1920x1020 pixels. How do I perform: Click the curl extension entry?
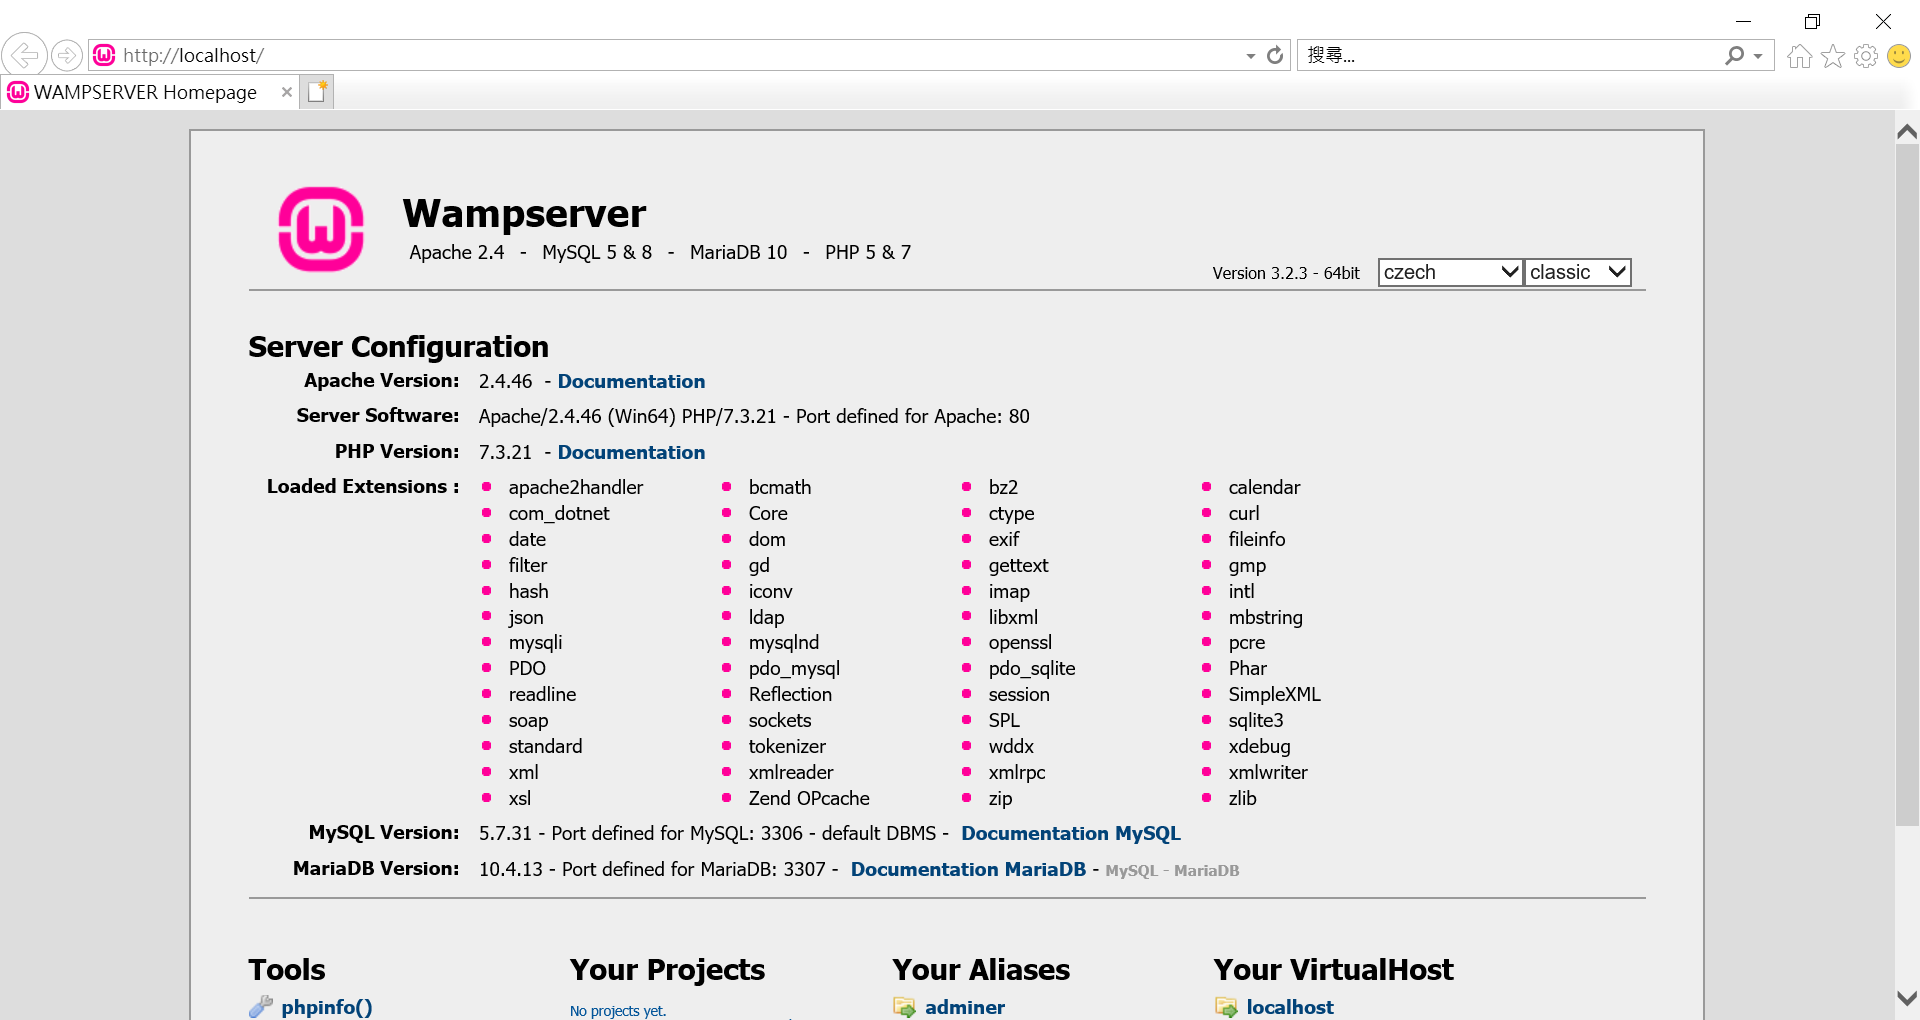pos(1243,513)
